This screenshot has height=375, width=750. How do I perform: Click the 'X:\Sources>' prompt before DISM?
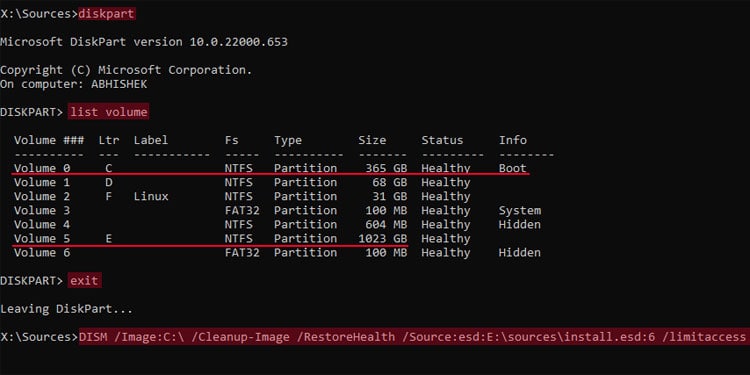pos(39,337)
